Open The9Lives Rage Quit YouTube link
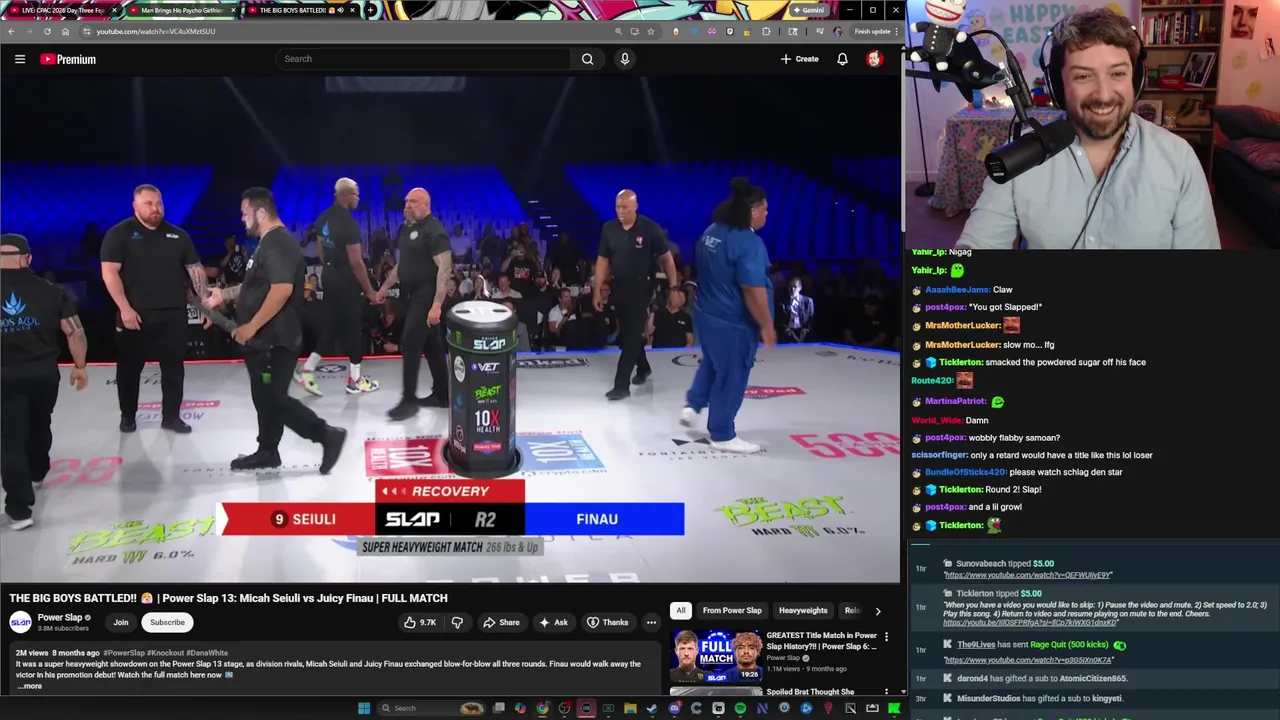This screenshot has height=720, width=1280. click(x=1028, y=660)
